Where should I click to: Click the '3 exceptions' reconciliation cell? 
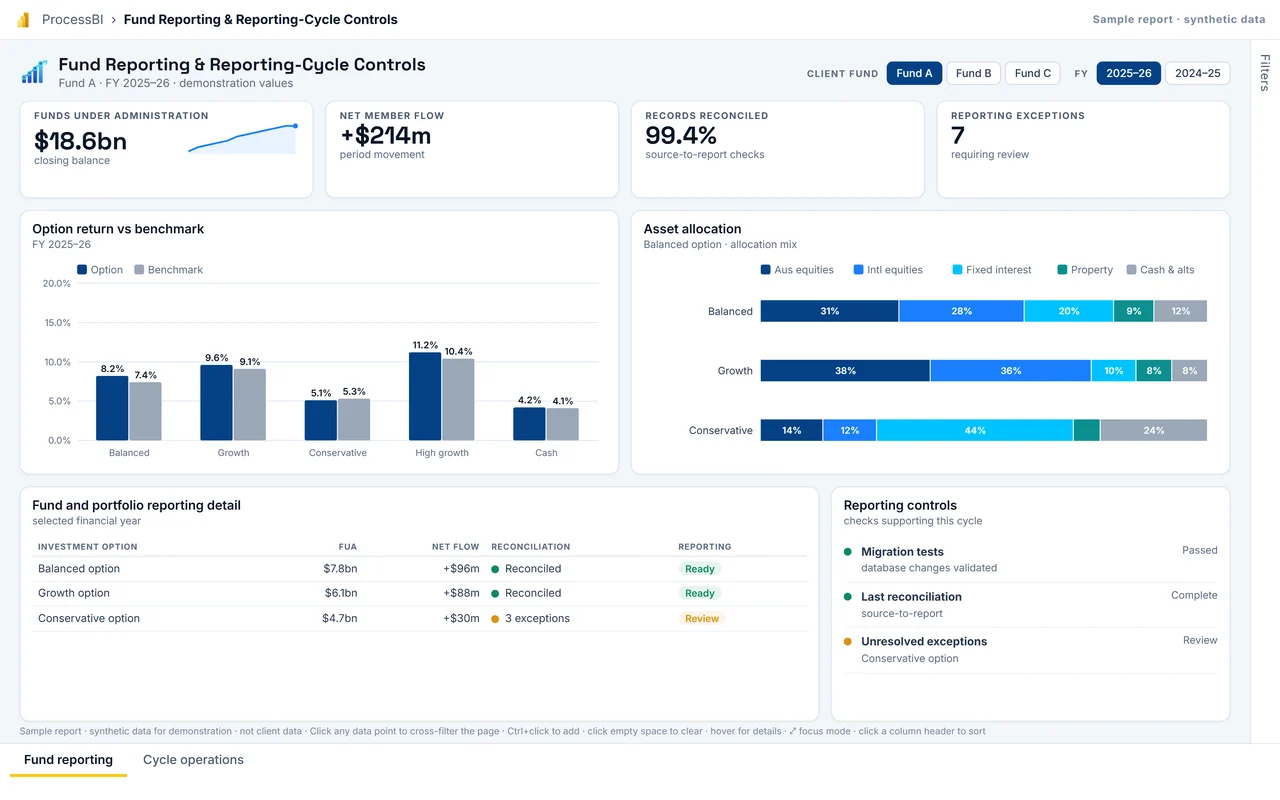coord(531,618)
